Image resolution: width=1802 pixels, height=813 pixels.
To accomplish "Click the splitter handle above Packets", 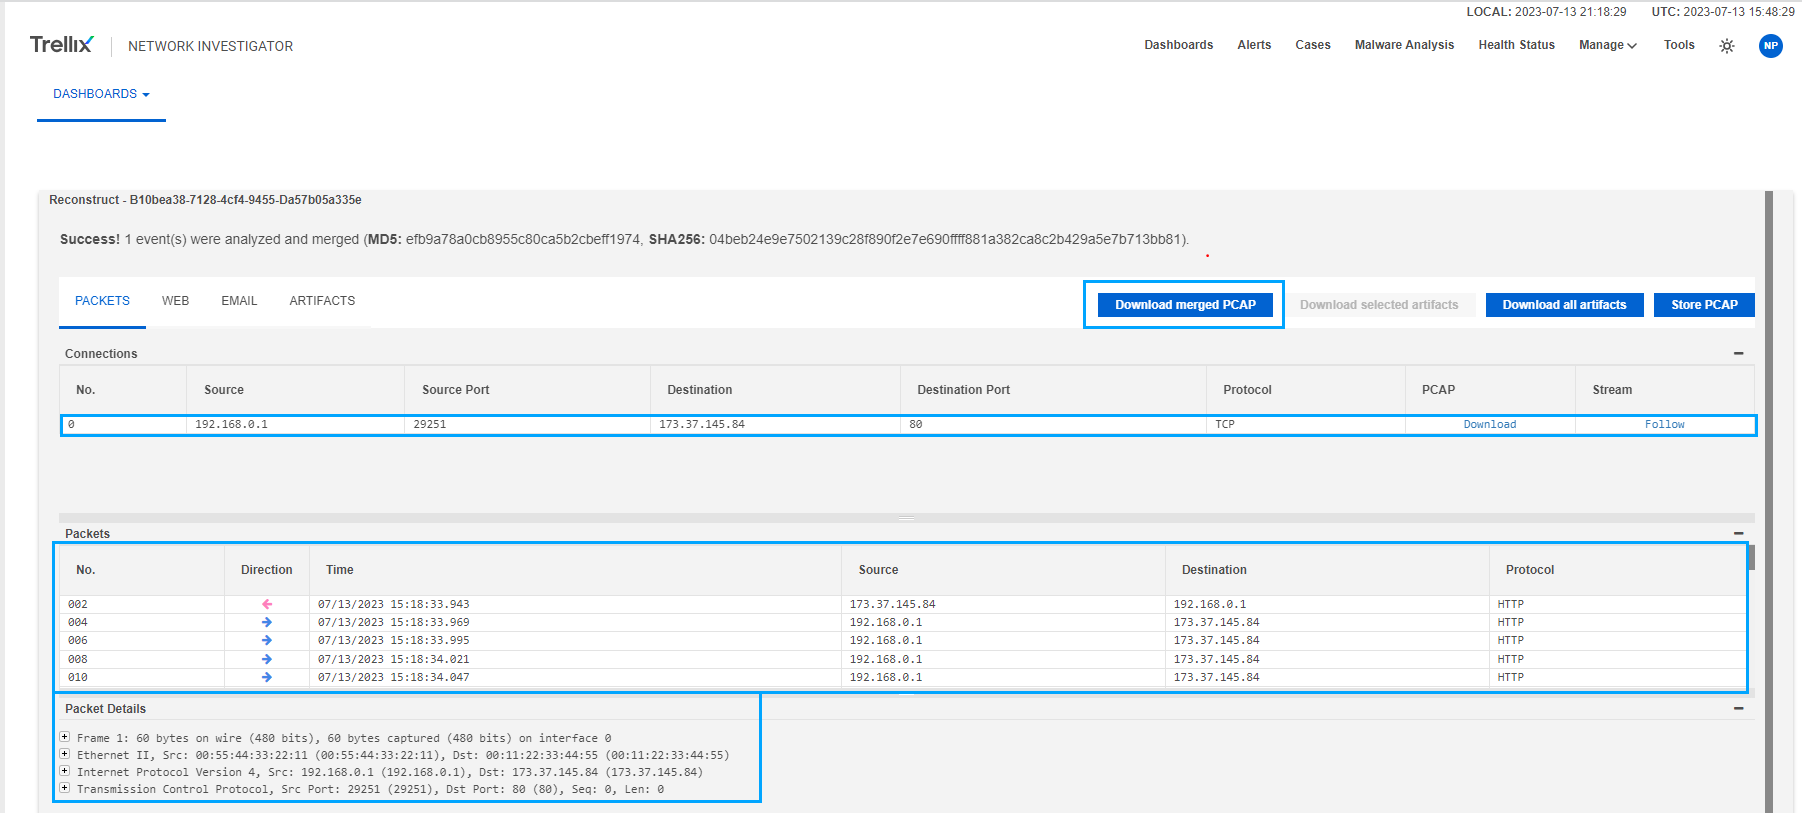I will click(907, 518).
